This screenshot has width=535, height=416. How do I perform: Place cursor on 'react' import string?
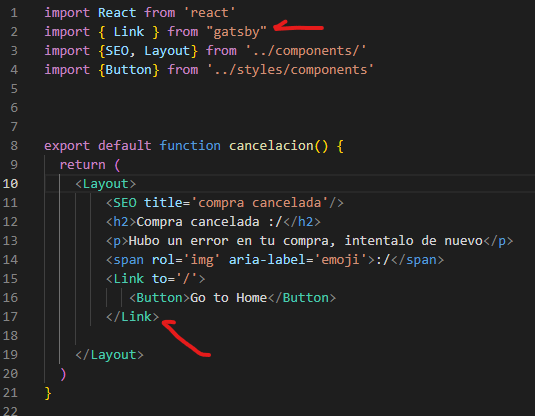pyautogui.click(x=209, y=13)
